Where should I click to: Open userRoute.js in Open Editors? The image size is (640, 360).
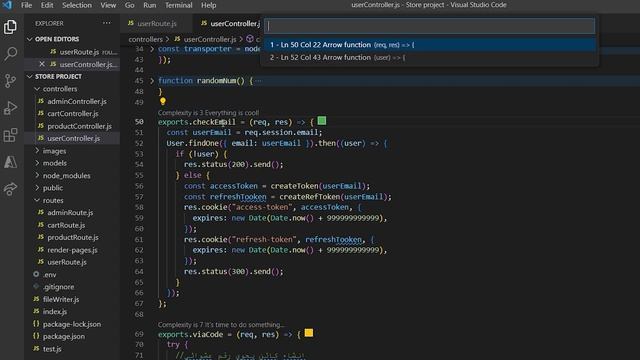tap(72, 52)
